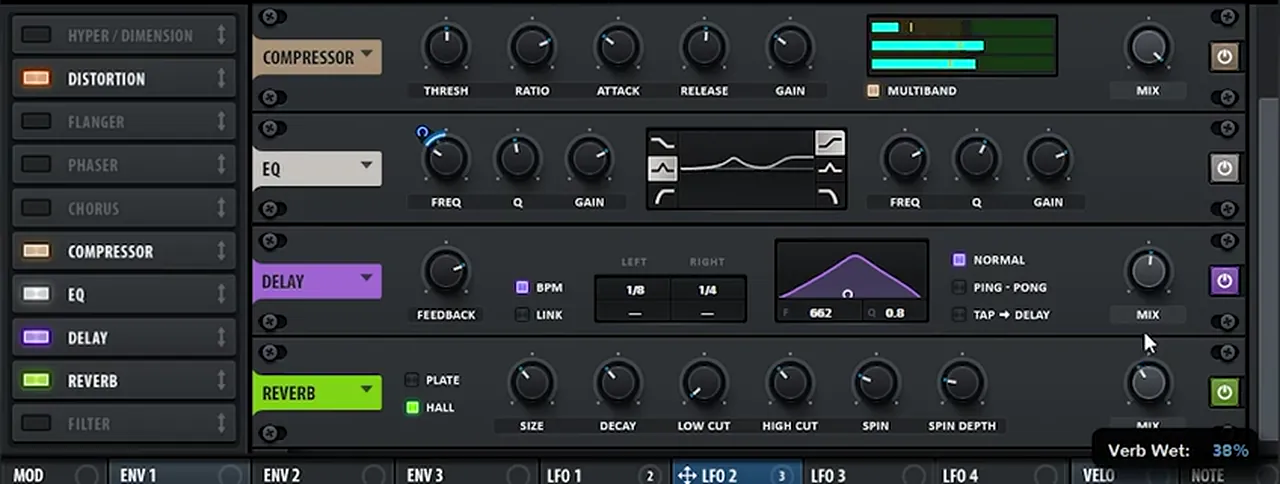Select the Plate reverb type
Image resolution: width=1280 pixels, height=484 pixels.
pos(412,380)
